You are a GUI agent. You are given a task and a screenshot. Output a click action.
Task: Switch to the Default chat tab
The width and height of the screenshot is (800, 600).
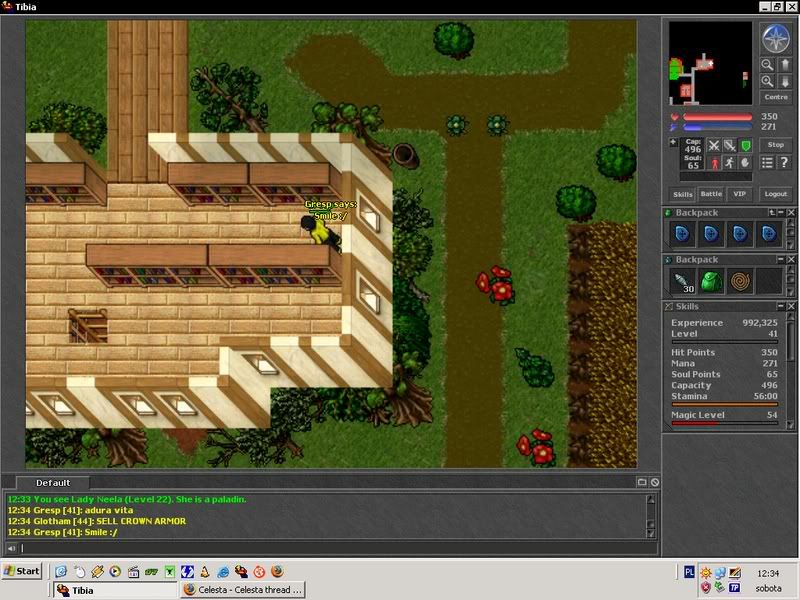53,483
